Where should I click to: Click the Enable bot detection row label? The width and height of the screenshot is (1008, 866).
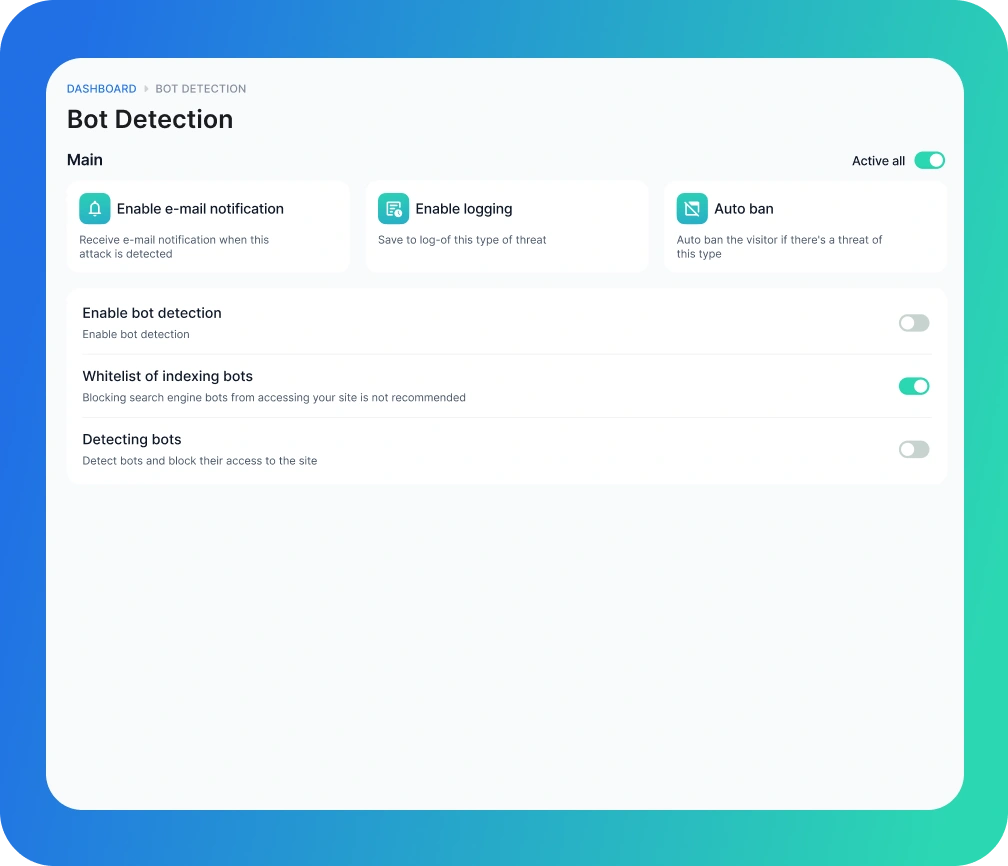[x=152, y=313]
